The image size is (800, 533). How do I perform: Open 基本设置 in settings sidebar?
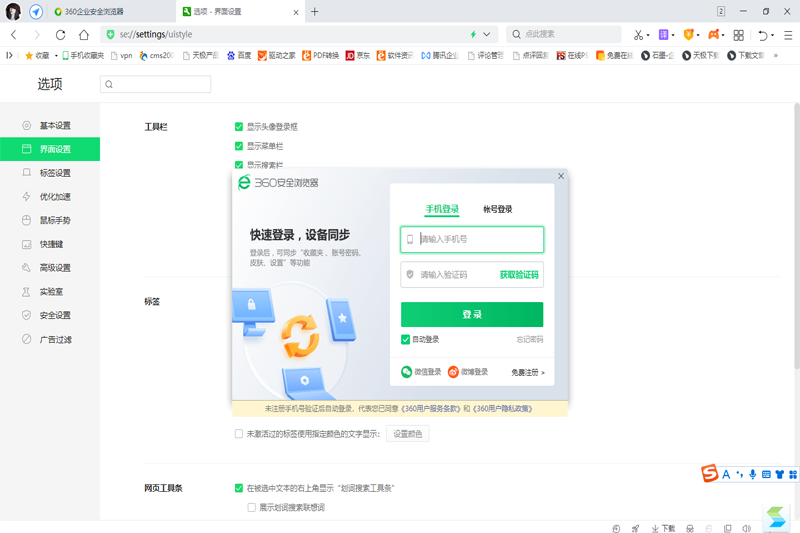pyautogui.click(x=50, y=125)
